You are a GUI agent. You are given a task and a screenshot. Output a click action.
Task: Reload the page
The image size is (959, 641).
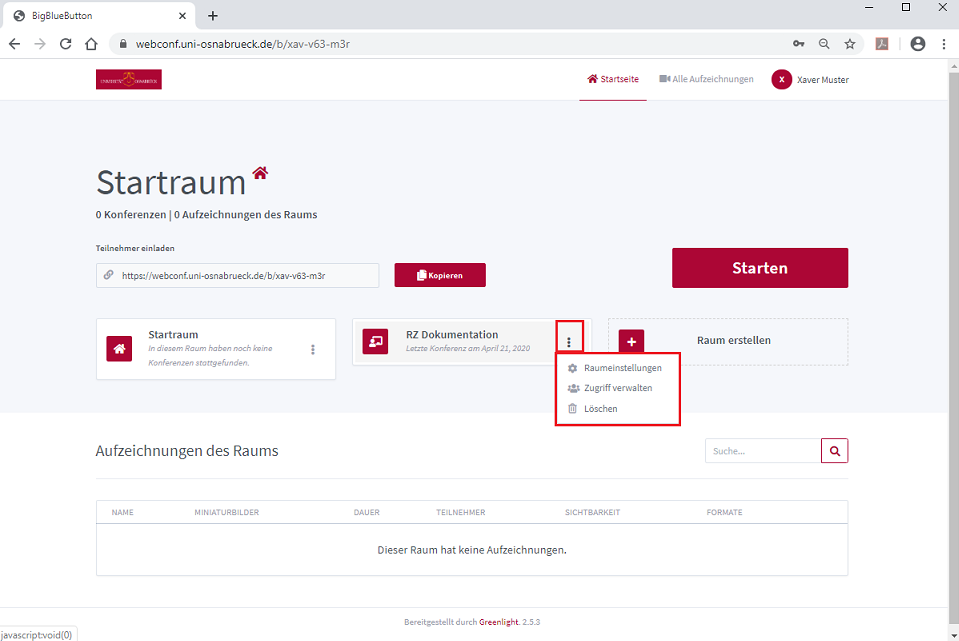(x=65, y=44)
